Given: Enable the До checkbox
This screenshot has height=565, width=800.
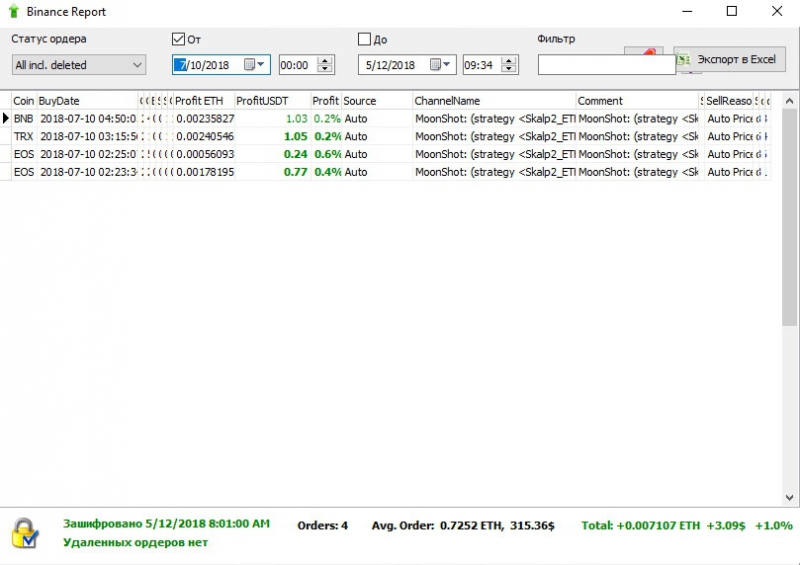Looking at the screenshot, I should point(364,39).
